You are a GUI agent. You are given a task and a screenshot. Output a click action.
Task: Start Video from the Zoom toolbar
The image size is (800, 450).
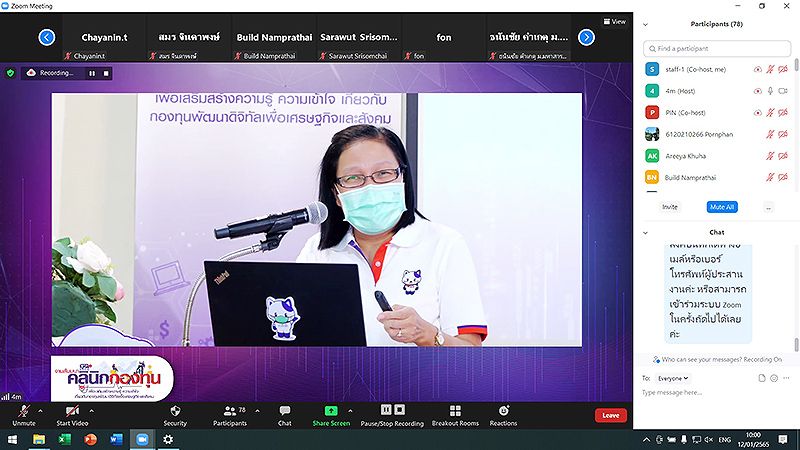click(72, 415)
